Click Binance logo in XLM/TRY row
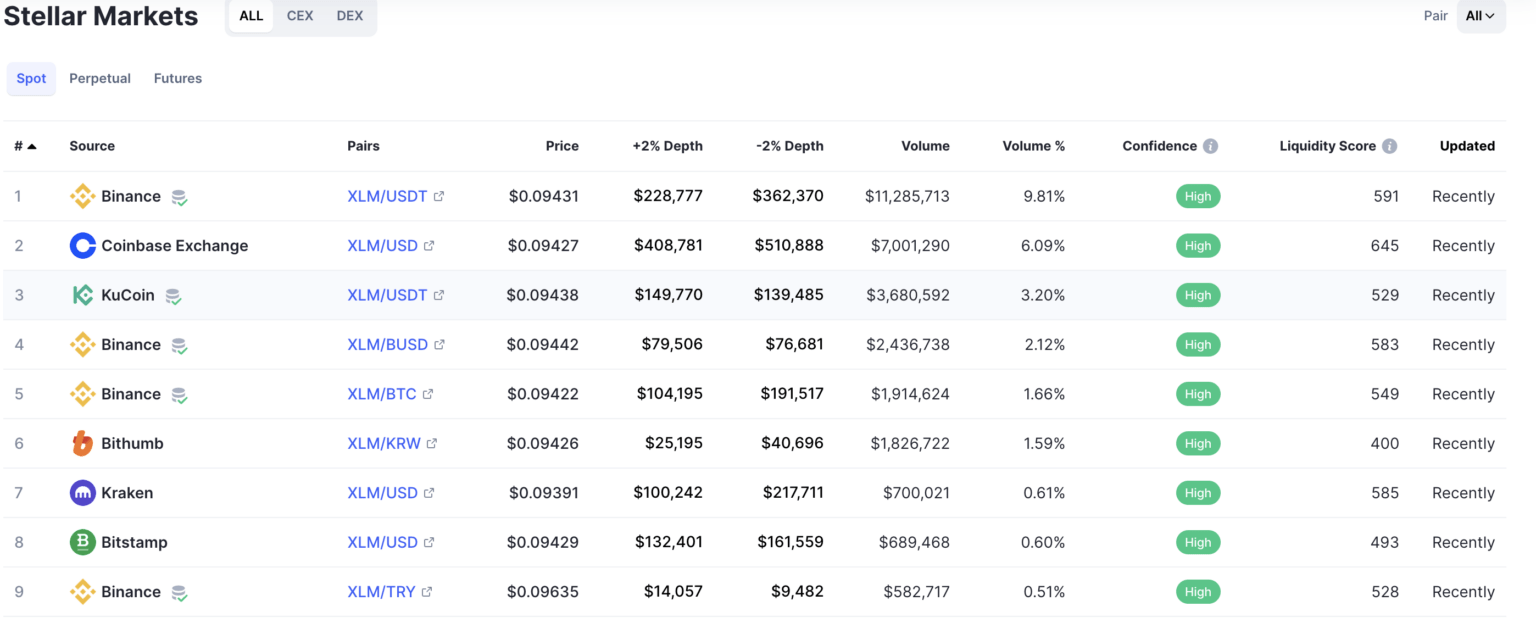This screenshot has height=623, width=1536. (83, 592)
